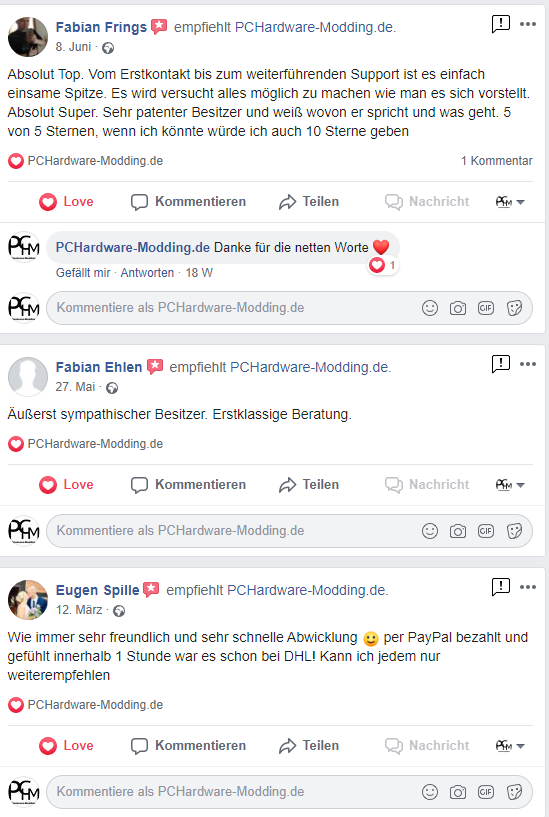
Task: Expand page identity dropdown on Fabian Ehlen post
Action: pos(510,485)
